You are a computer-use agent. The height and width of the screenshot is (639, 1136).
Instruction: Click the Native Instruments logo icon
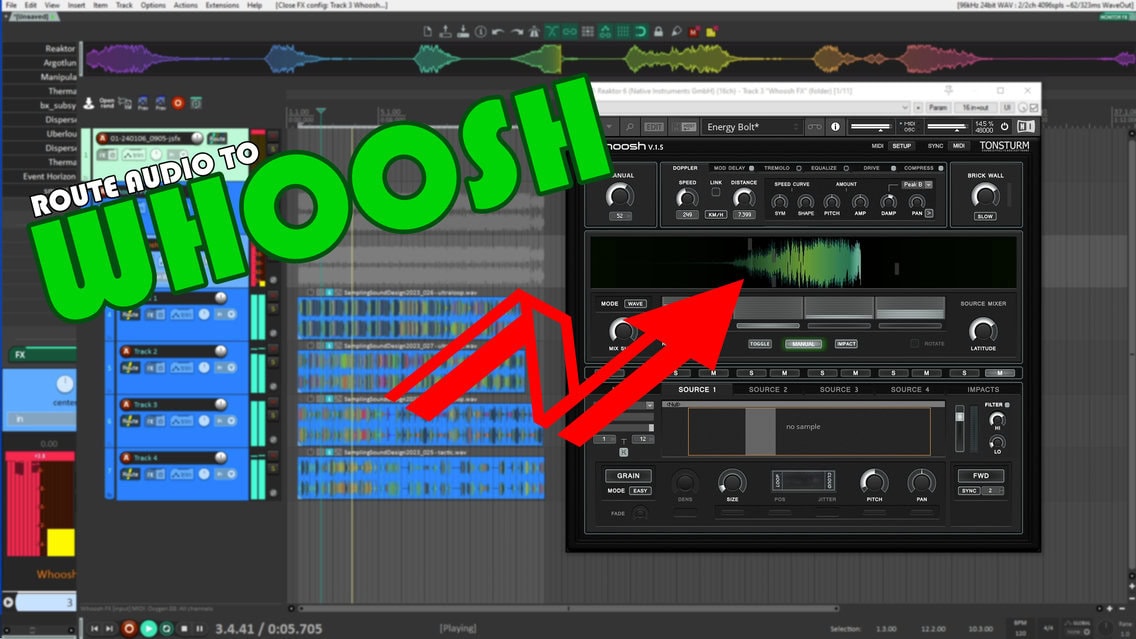[x=1026, y=127]
